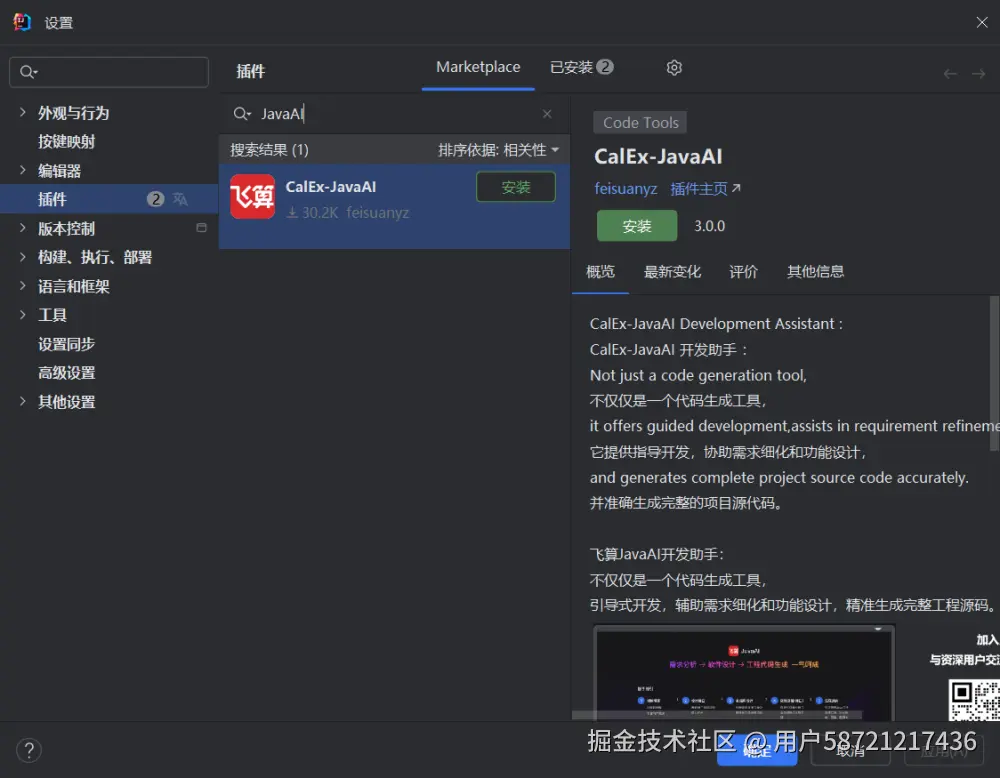Select the CalEx-JavaAI search result row
This screenshot has height=778, width=1000.
pos(394,206)
